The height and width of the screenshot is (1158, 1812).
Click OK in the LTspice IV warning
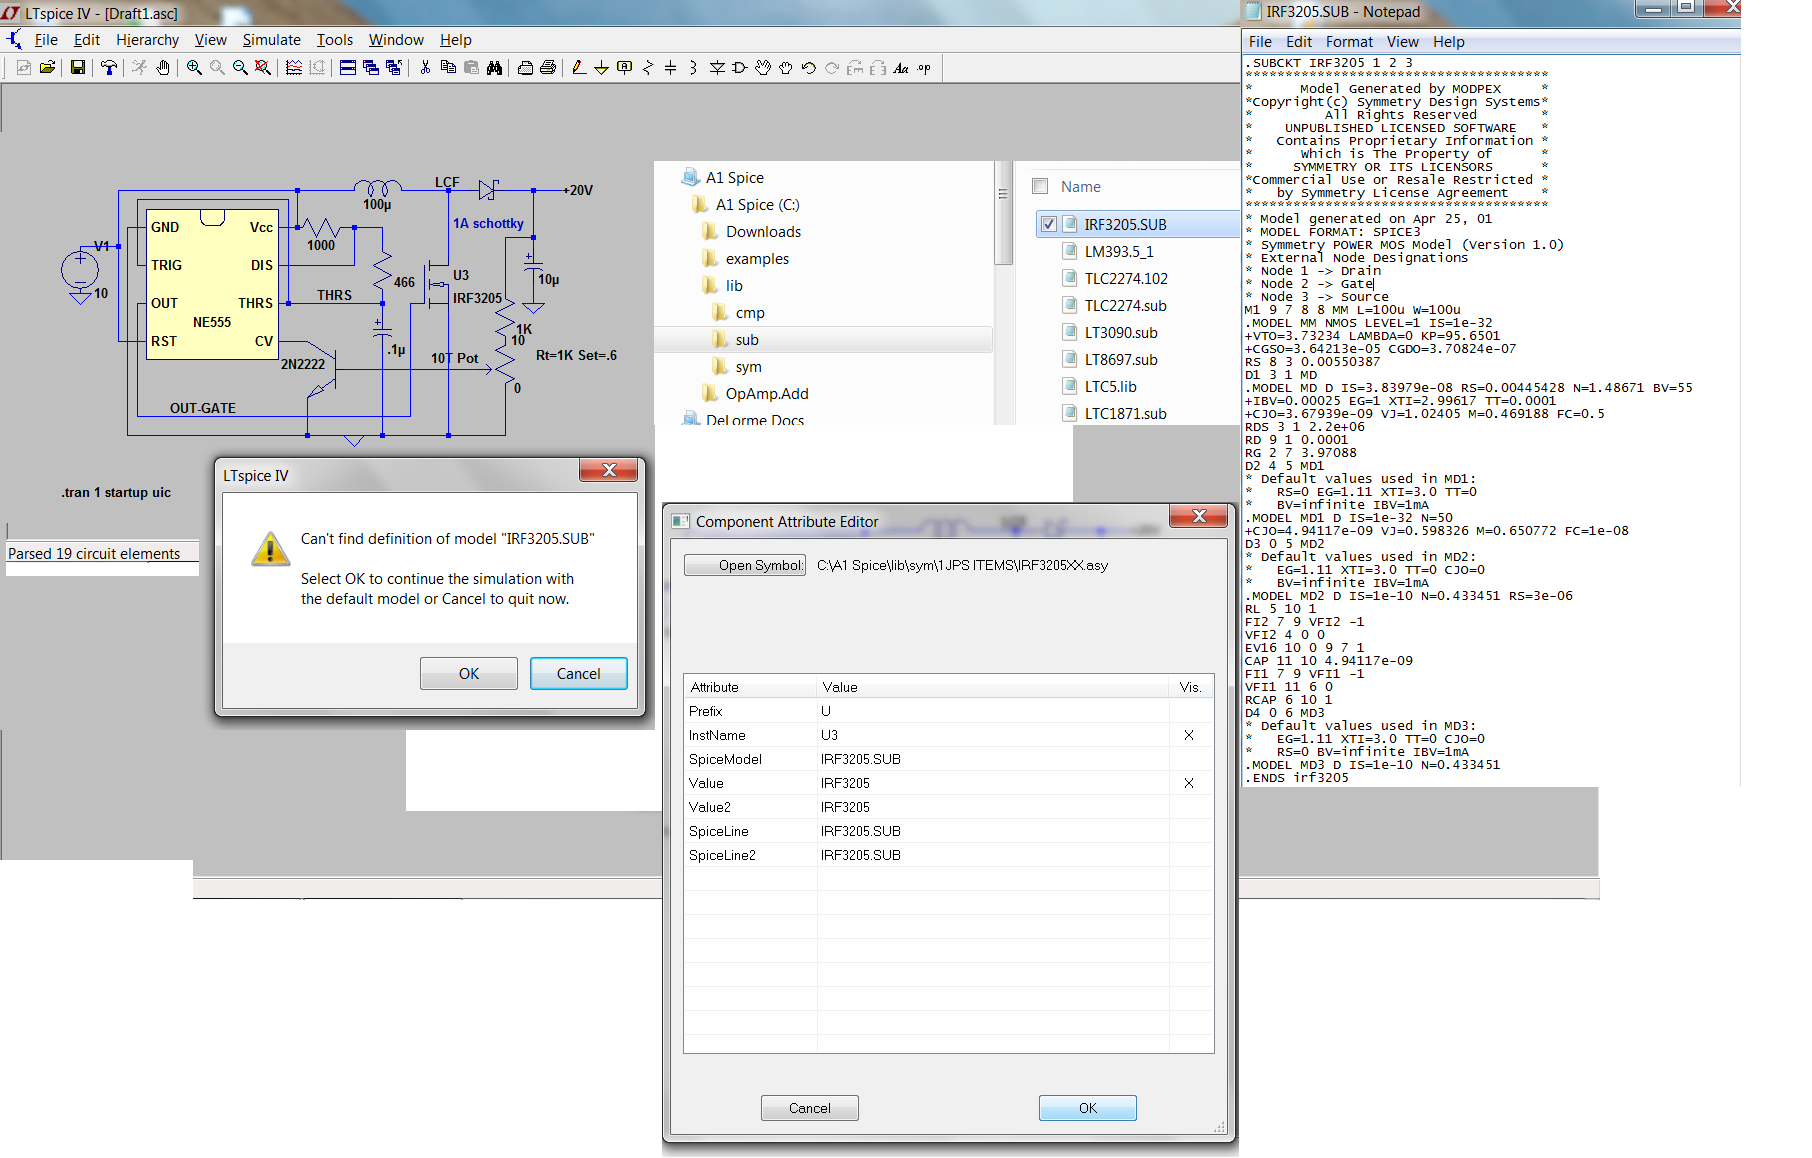pyautogui.click(x=469, y=674)
